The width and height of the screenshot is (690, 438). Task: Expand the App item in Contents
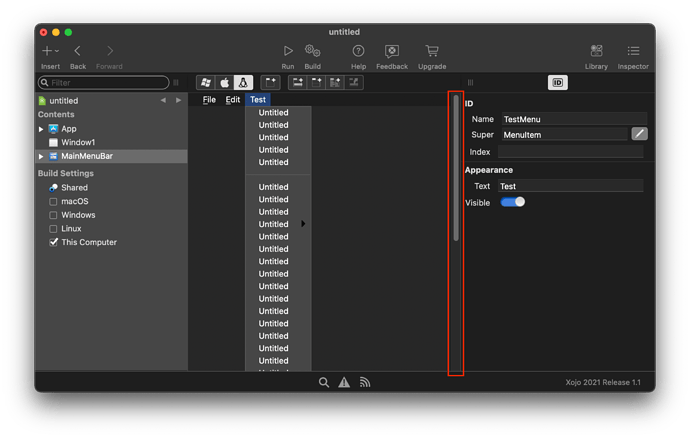point(41,129)
